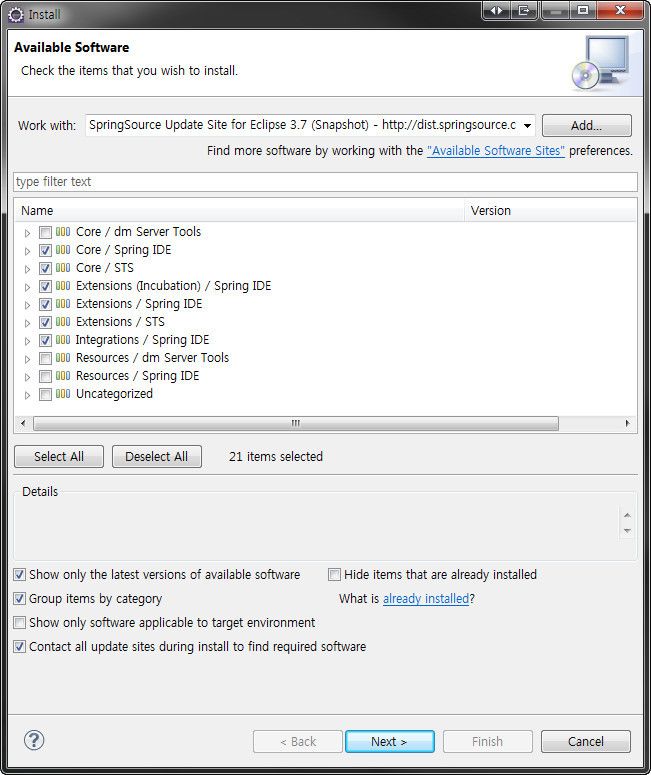The width and height of the screenshot is (651, 775).
Task: Select the Uncategorized row text
Action: (114, 394)
